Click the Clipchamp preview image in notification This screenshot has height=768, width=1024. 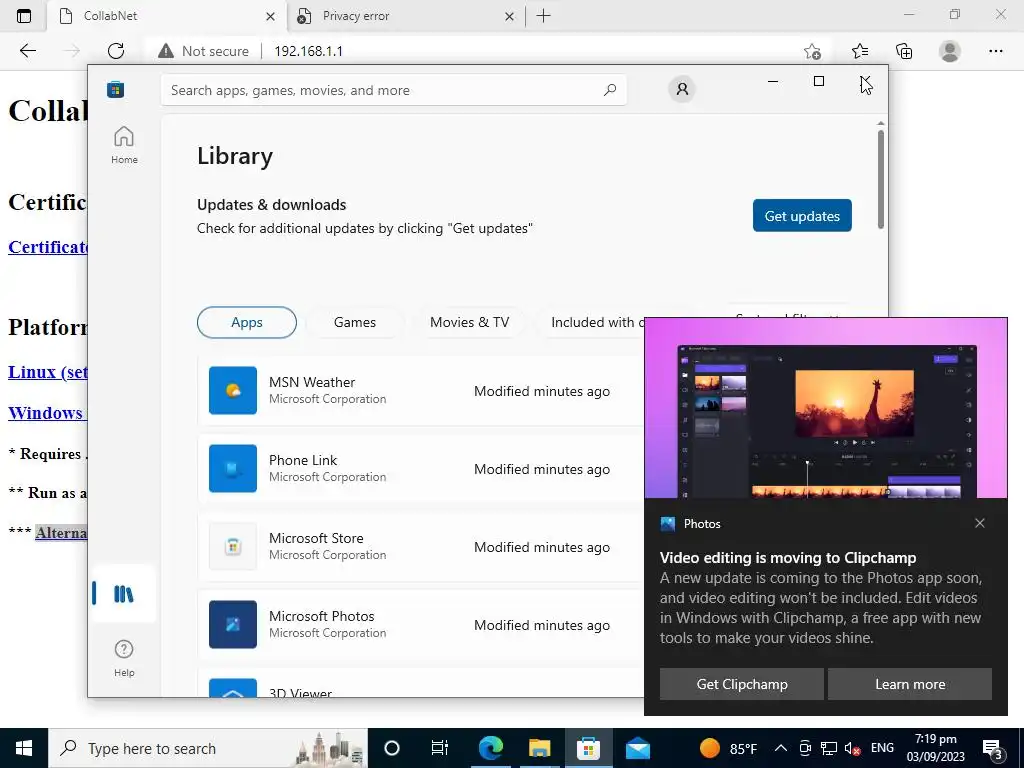click(x=826, y=408)
